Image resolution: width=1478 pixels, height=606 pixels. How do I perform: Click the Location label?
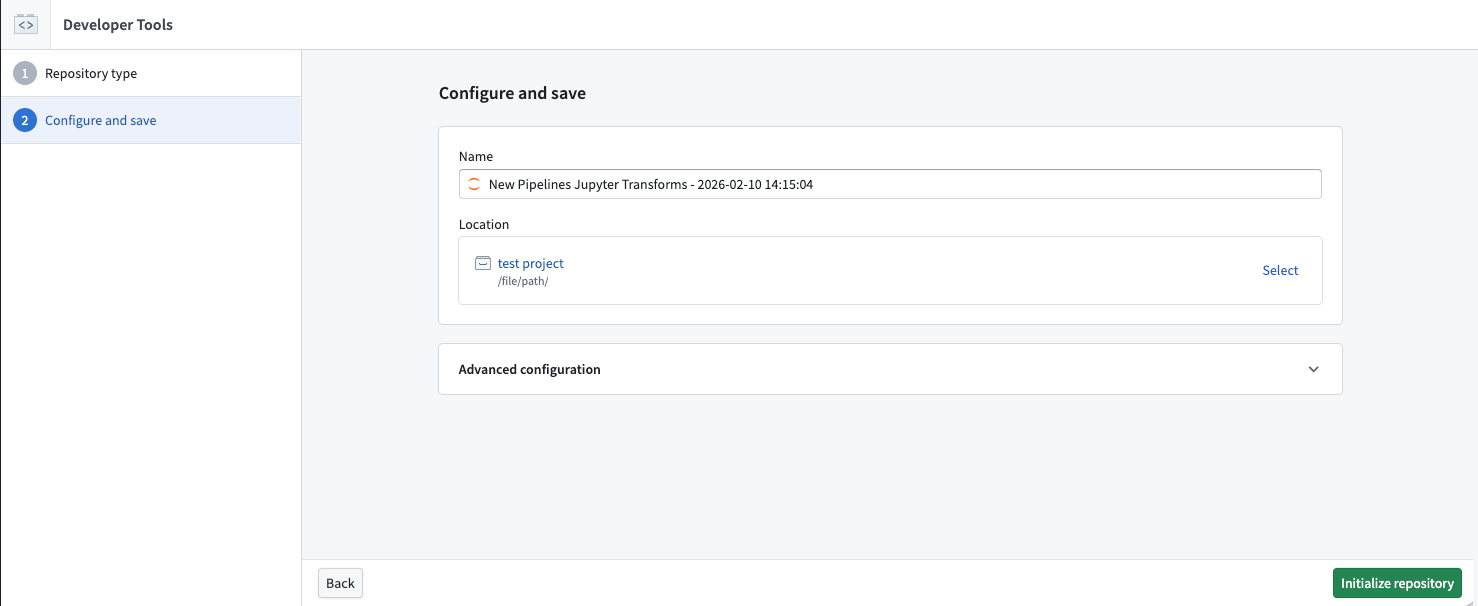[484, 224]
